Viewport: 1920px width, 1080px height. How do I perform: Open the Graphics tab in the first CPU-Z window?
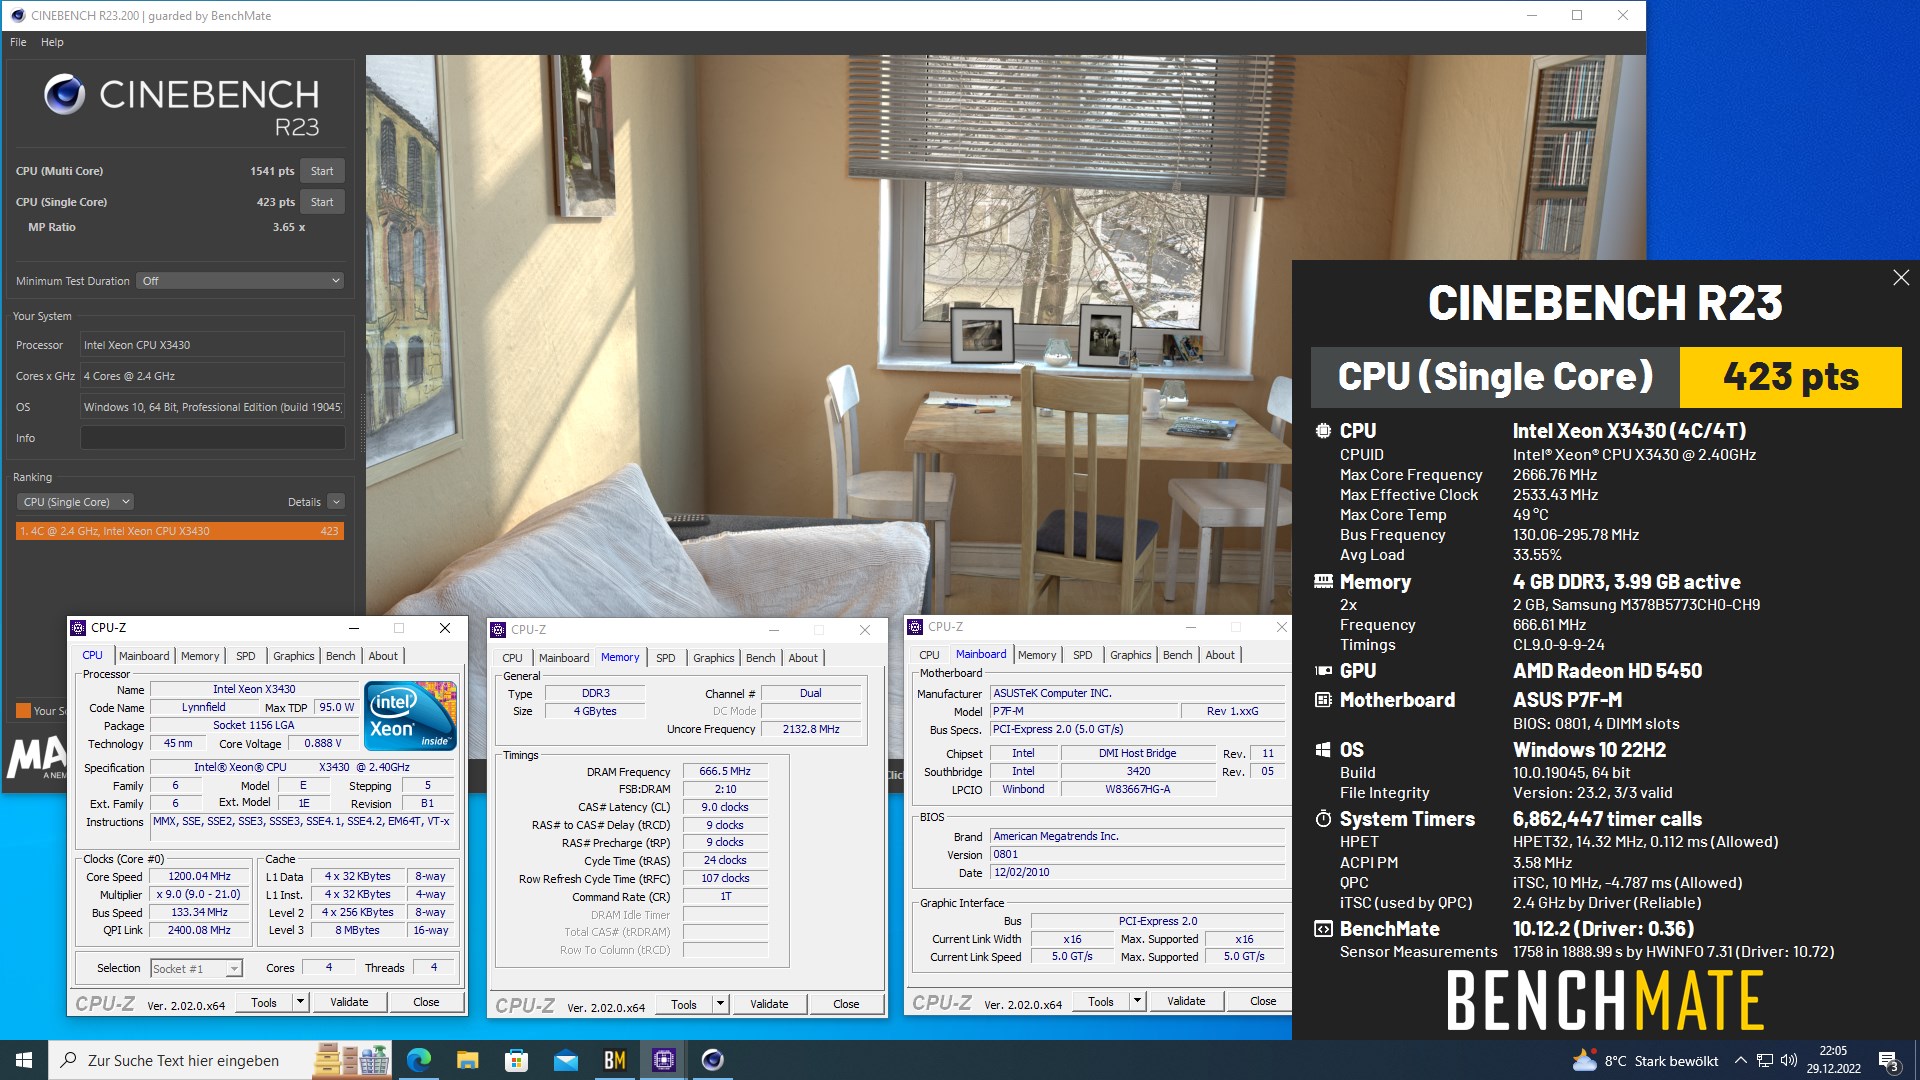(294, 656)
